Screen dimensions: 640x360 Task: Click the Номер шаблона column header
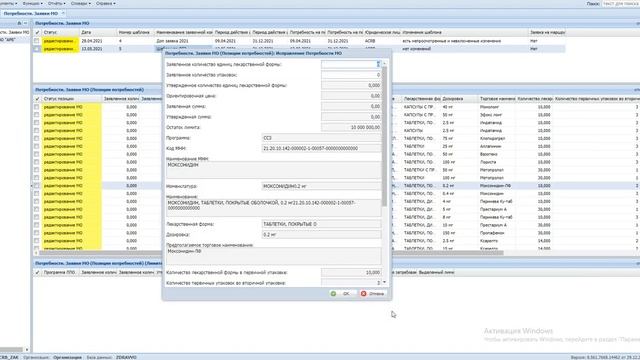click(136, 32)
